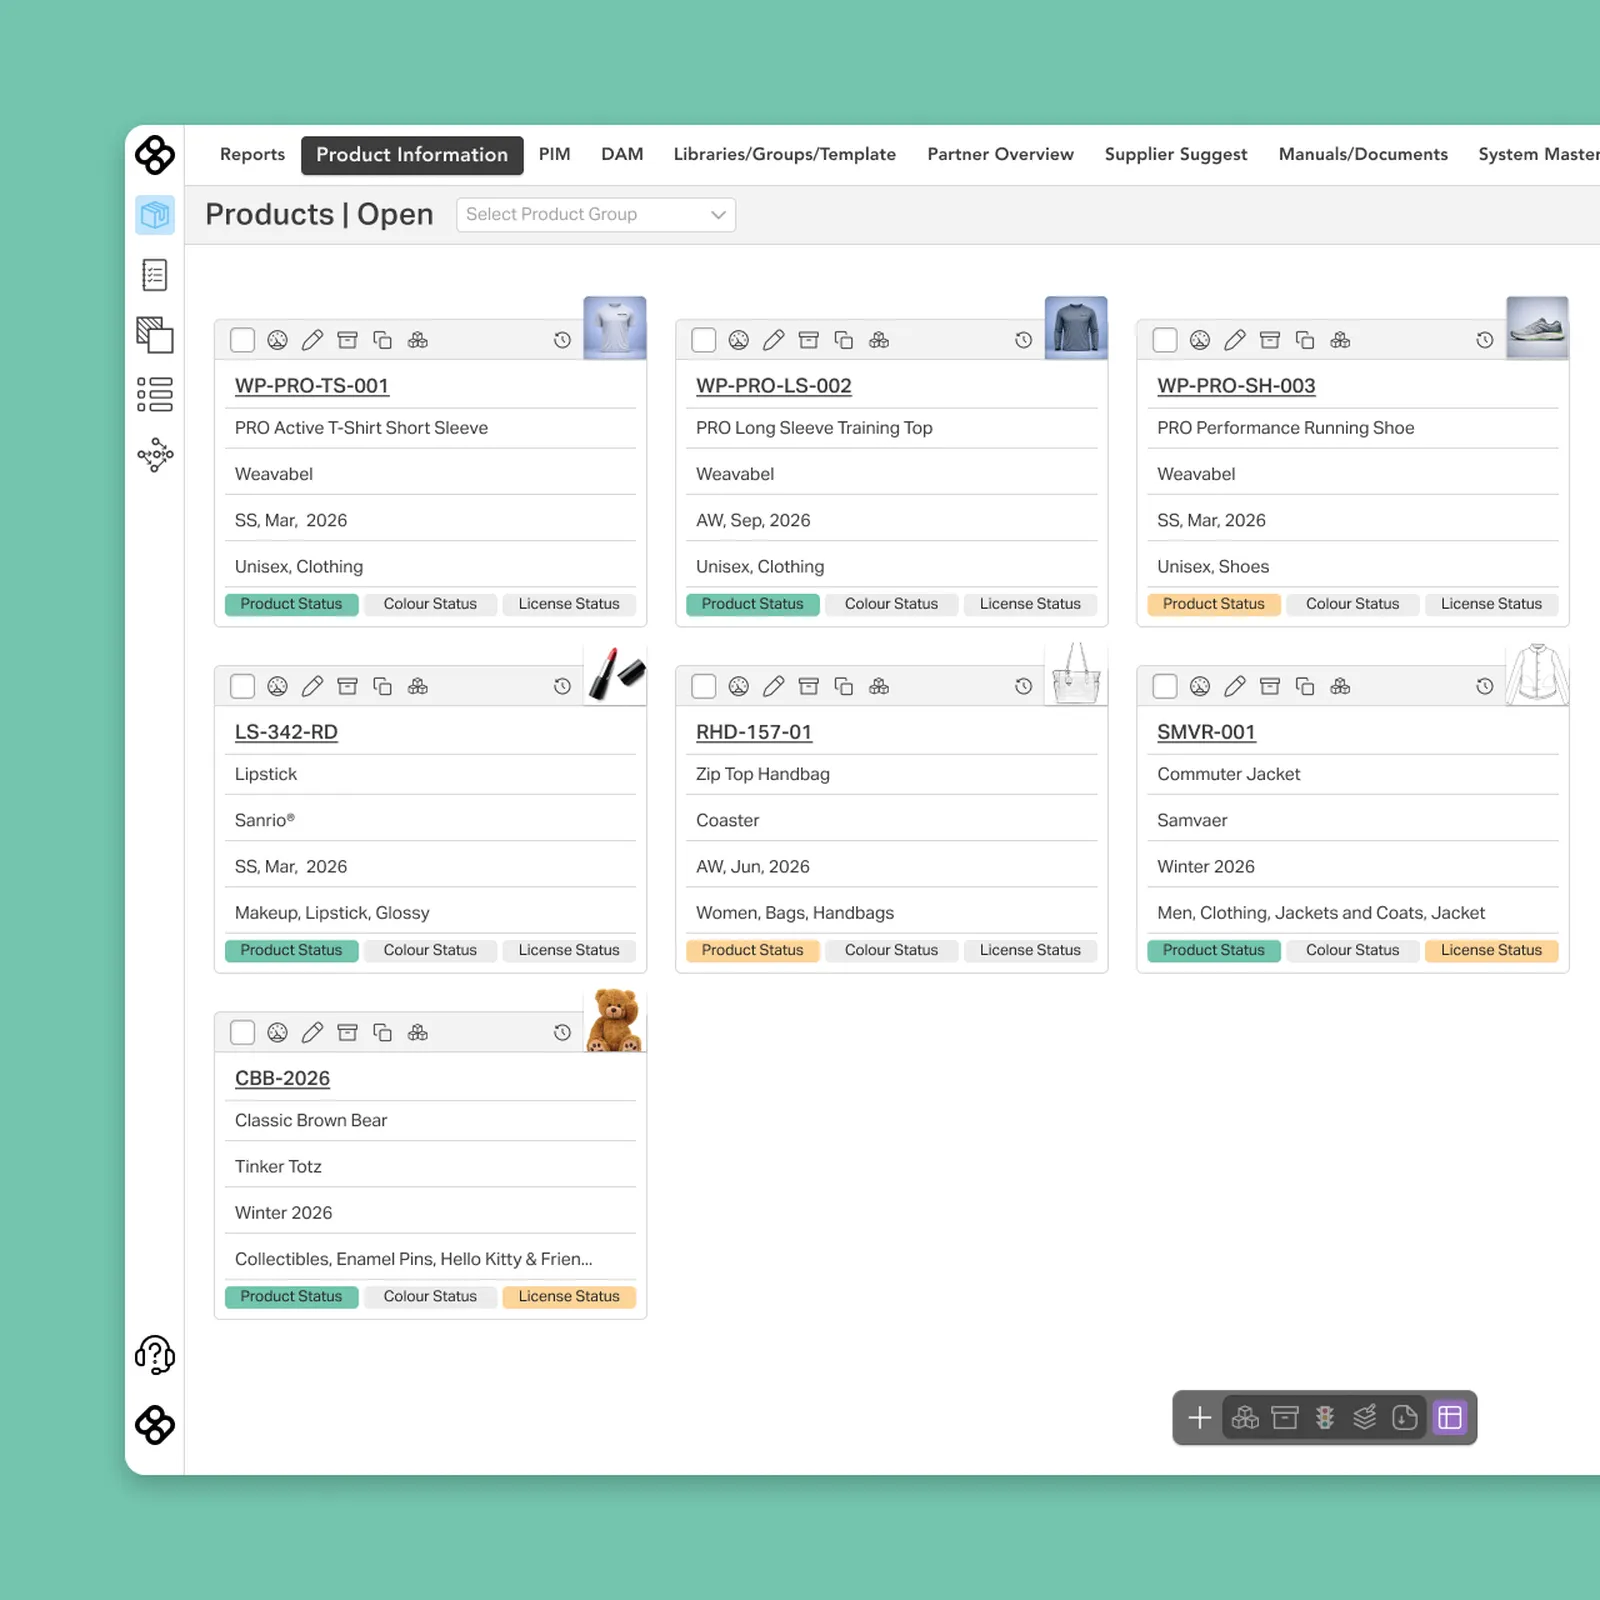Viewport: 1600px width, 1600px height.
Task: Select the RHD-157-01 card checkbox
Action: pos(704,686)
